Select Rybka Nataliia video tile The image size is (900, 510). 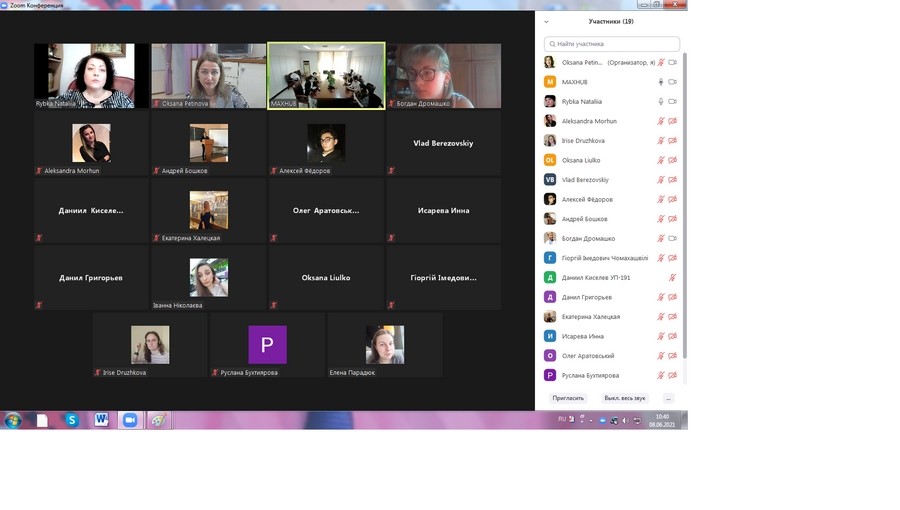click(91, 76)
